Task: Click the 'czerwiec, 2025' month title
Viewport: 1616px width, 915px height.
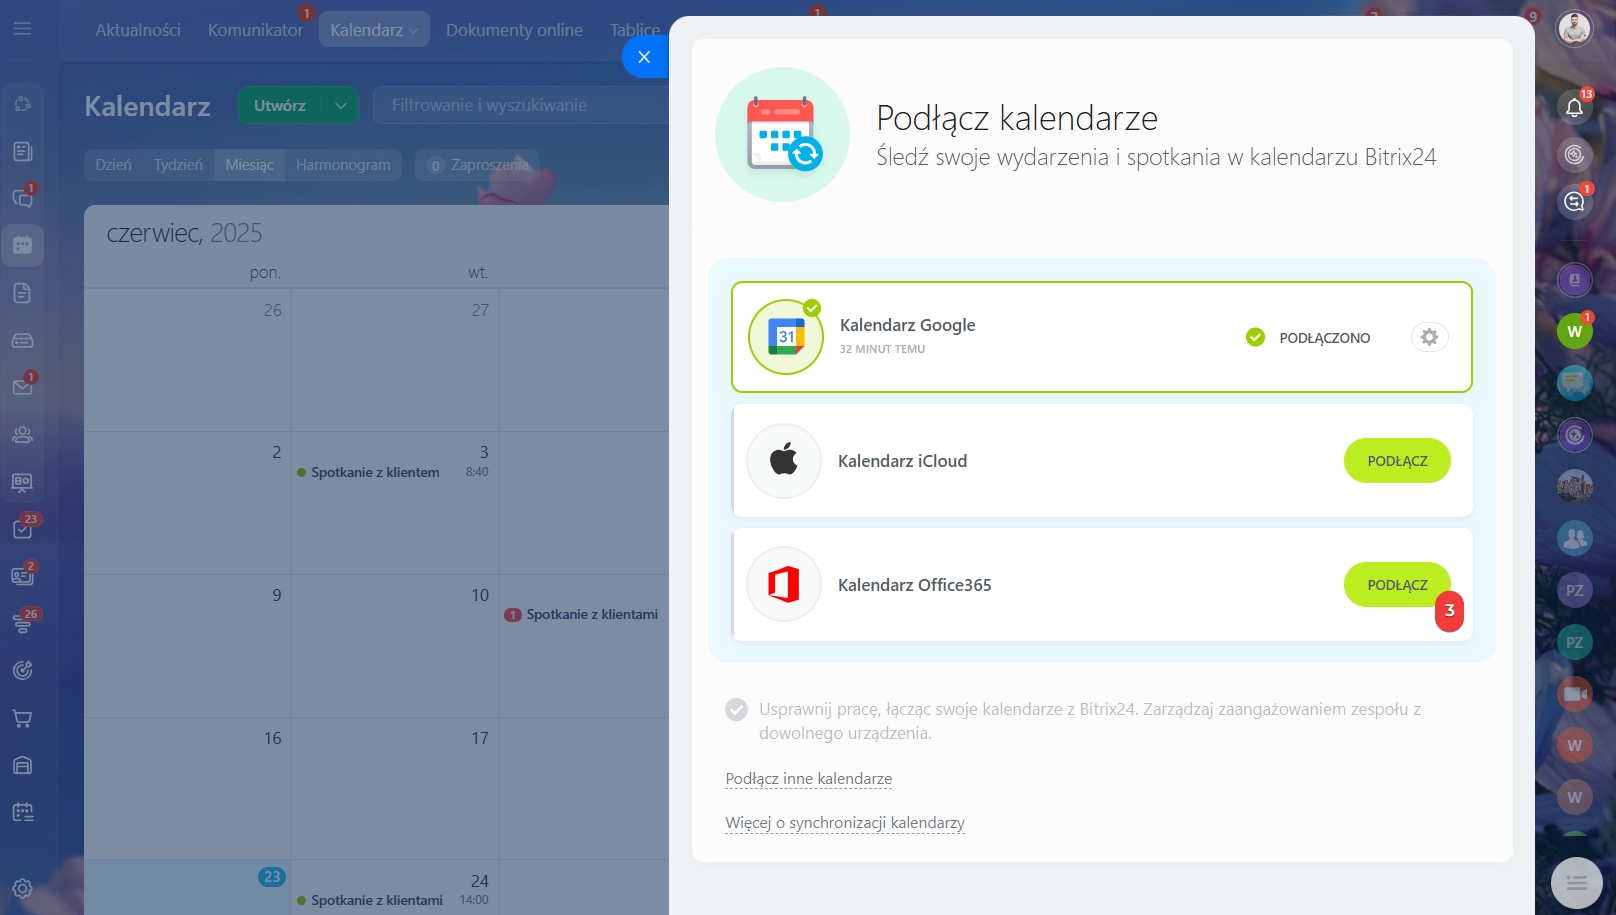Action: [184, 233]
